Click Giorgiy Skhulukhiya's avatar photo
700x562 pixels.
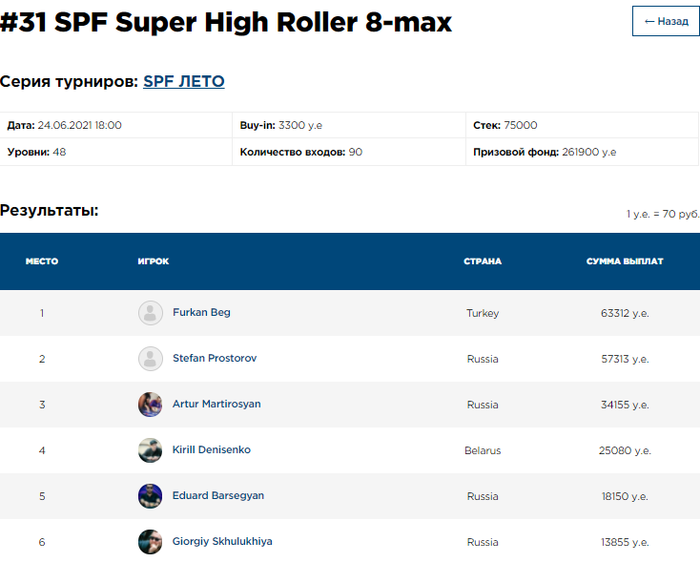tap(150, 542)
